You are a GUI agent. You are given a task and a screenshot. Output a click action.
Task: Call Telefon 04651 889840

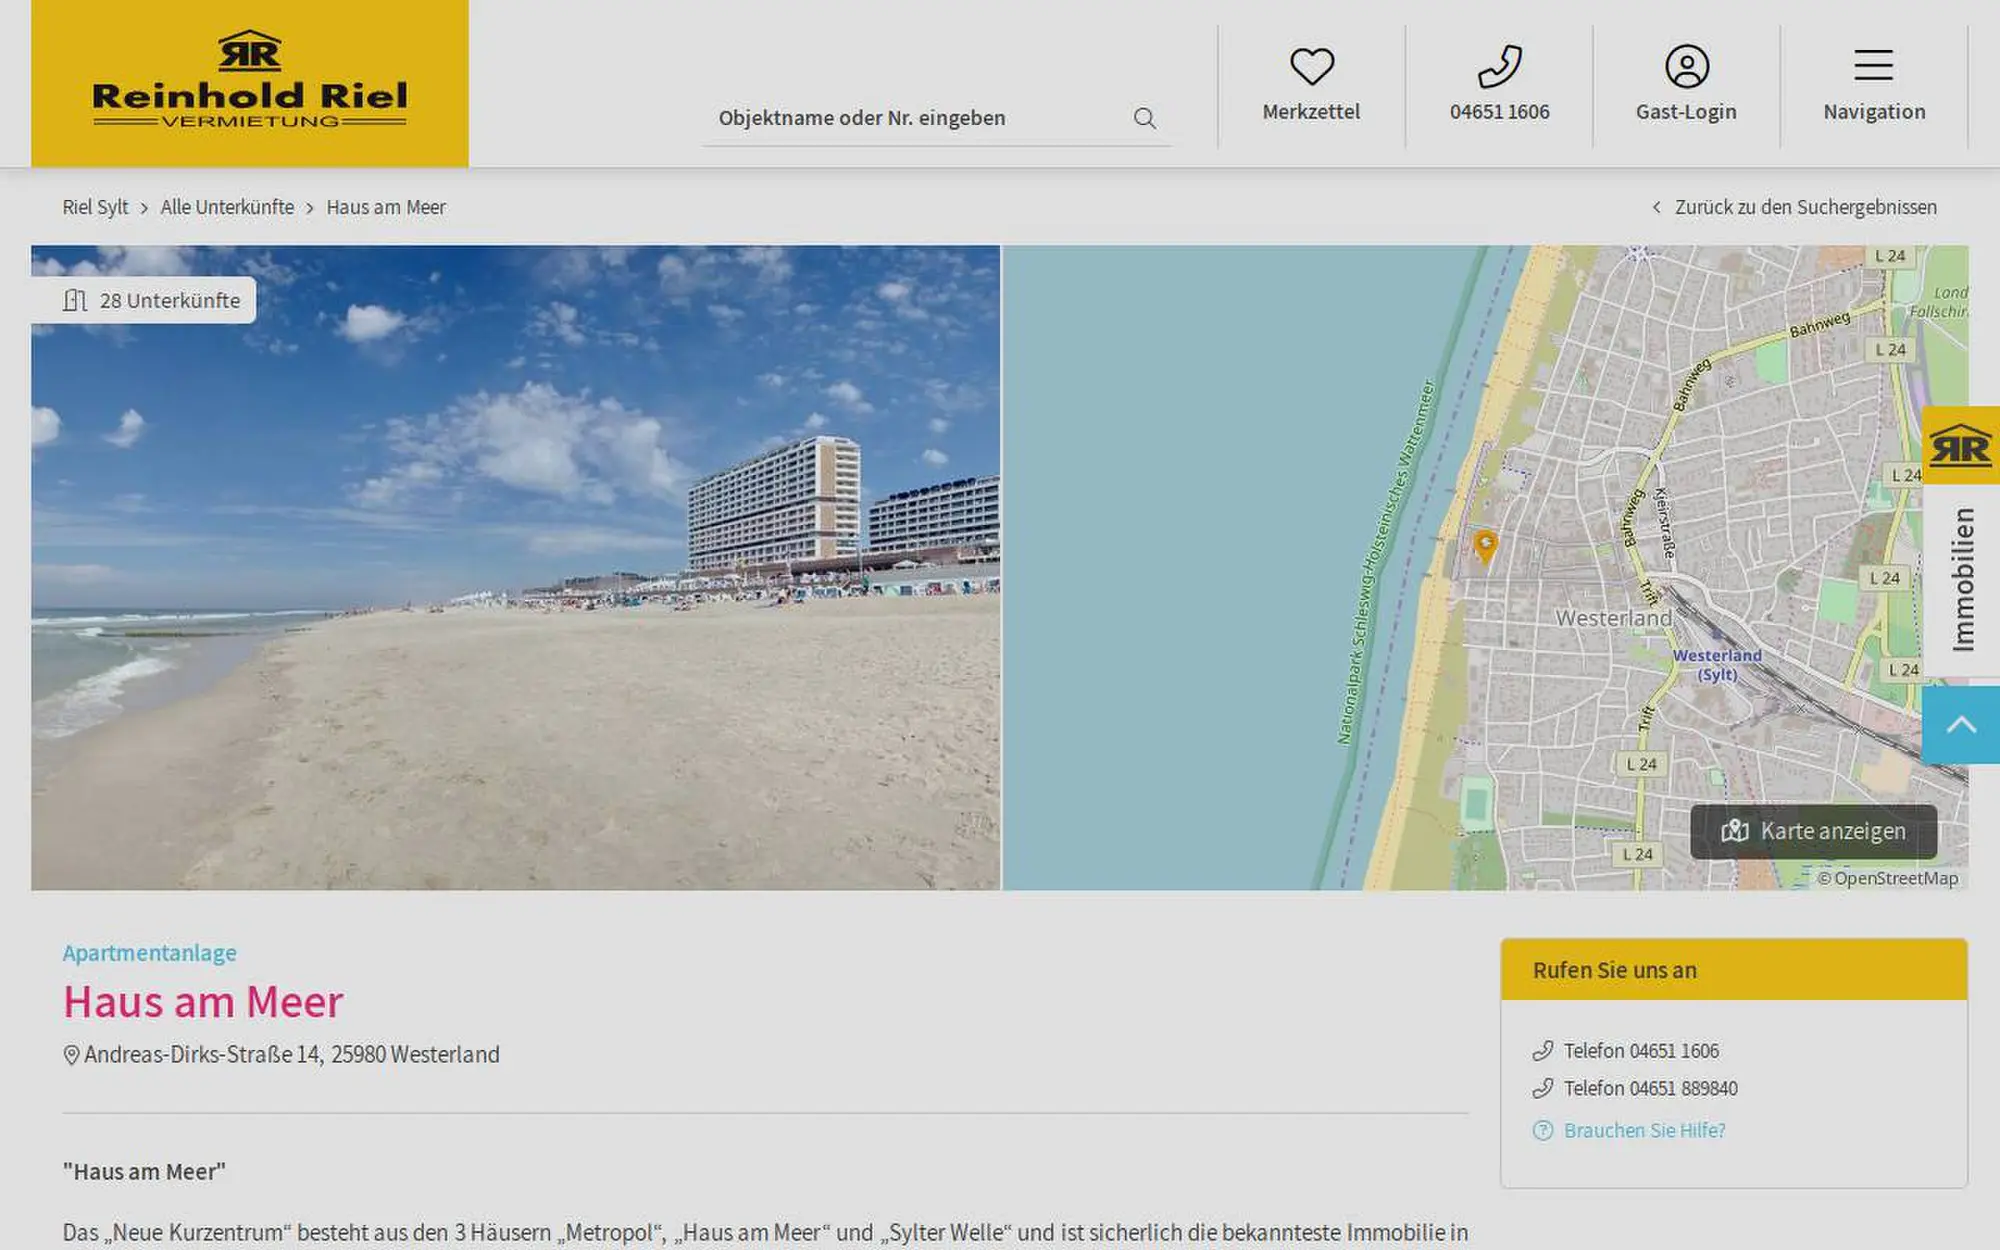(1650, 1088)
